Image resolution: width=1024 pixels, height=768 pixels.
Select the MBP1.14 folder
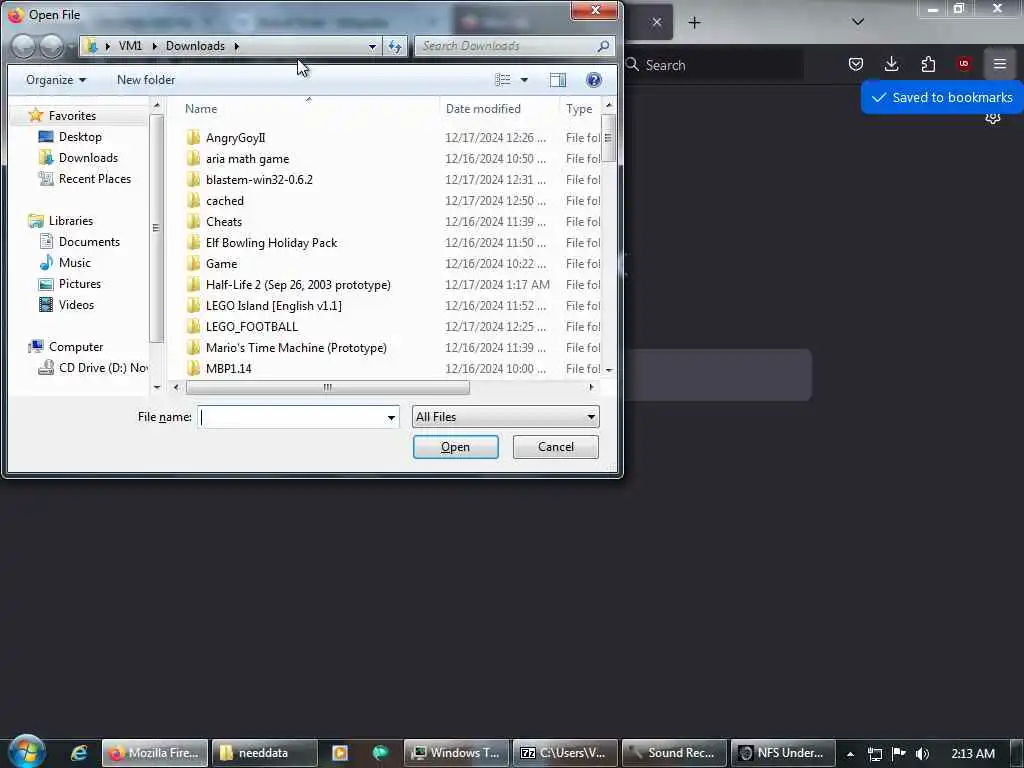point(228,368)
